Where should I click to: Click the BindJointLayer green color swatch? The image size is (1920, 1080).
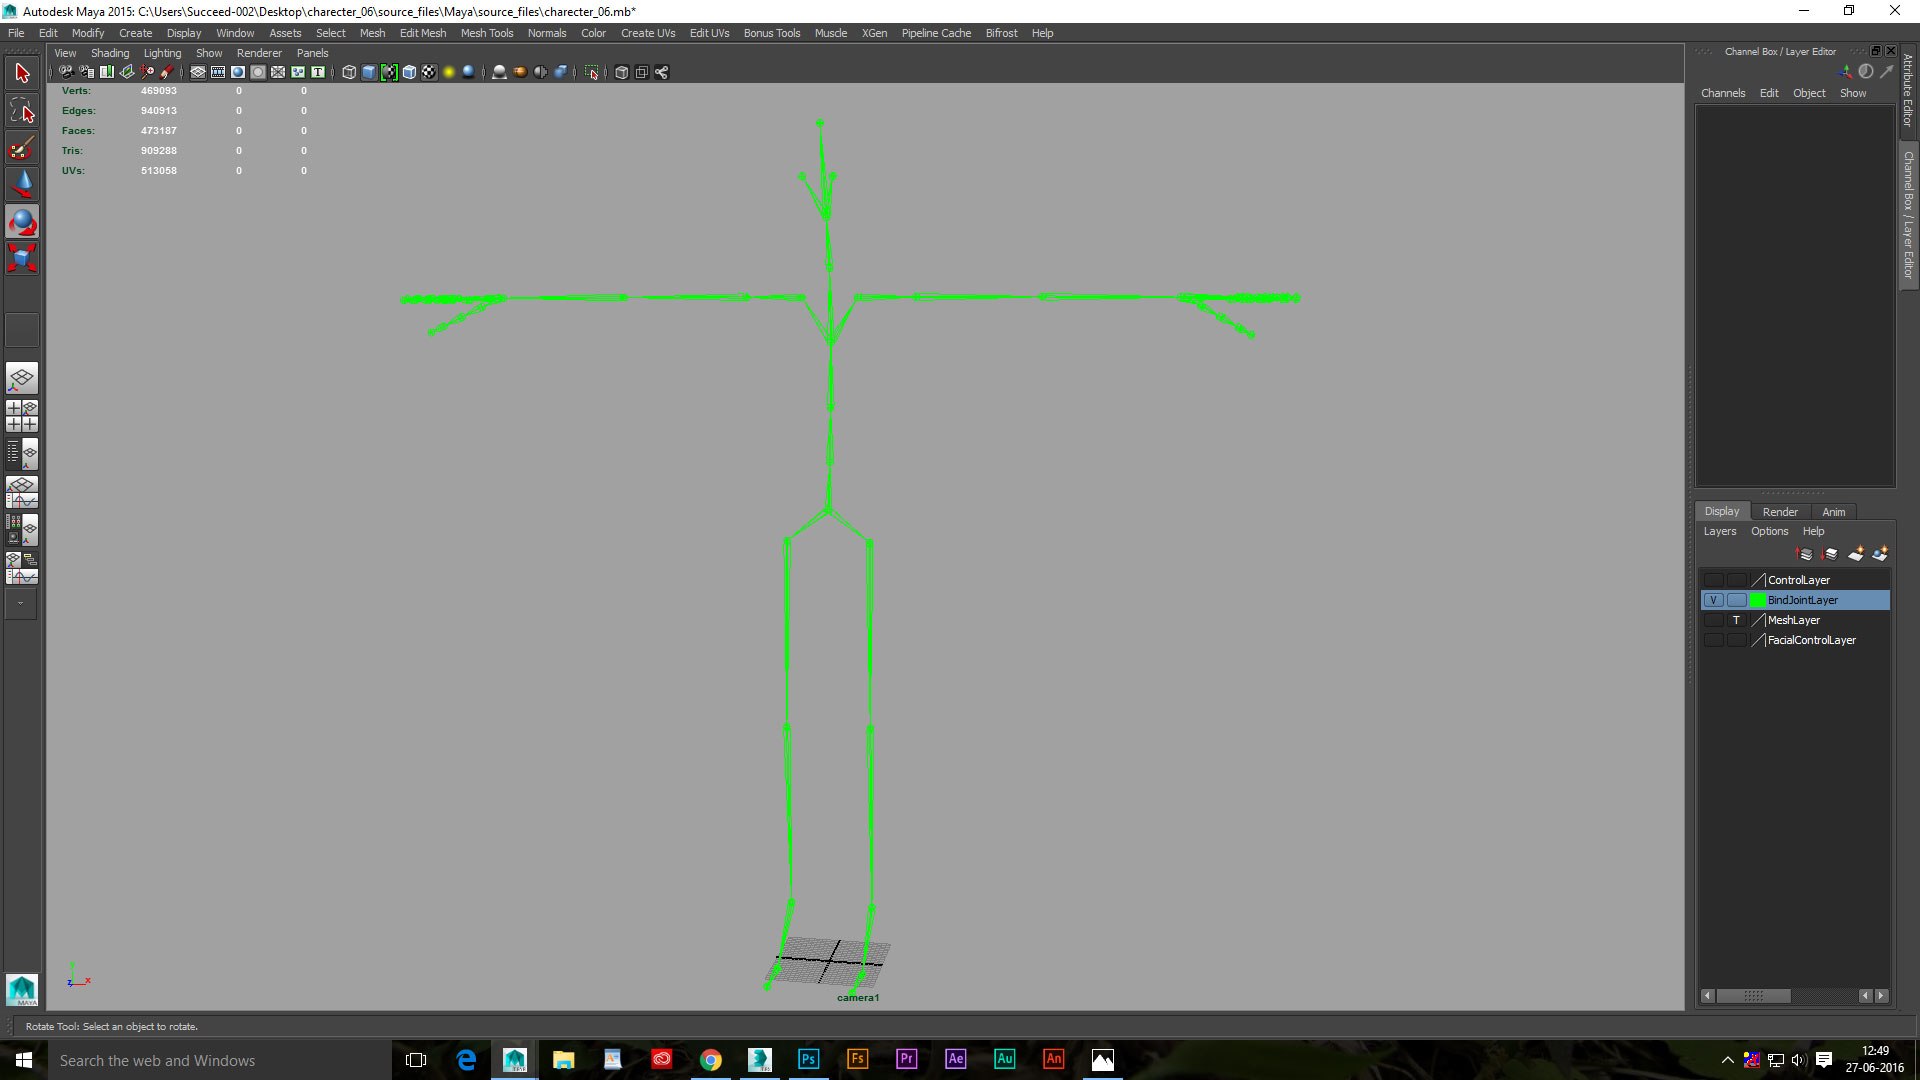point(1758,600)
